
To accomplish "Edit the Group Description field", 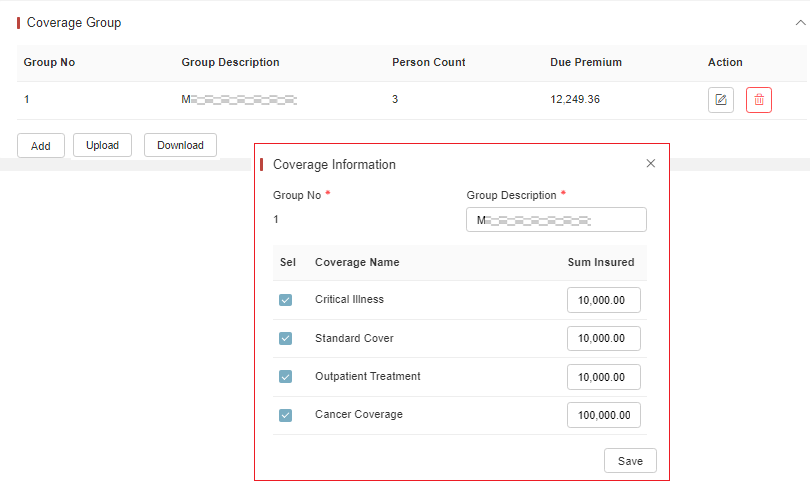I will pos(556,220).
